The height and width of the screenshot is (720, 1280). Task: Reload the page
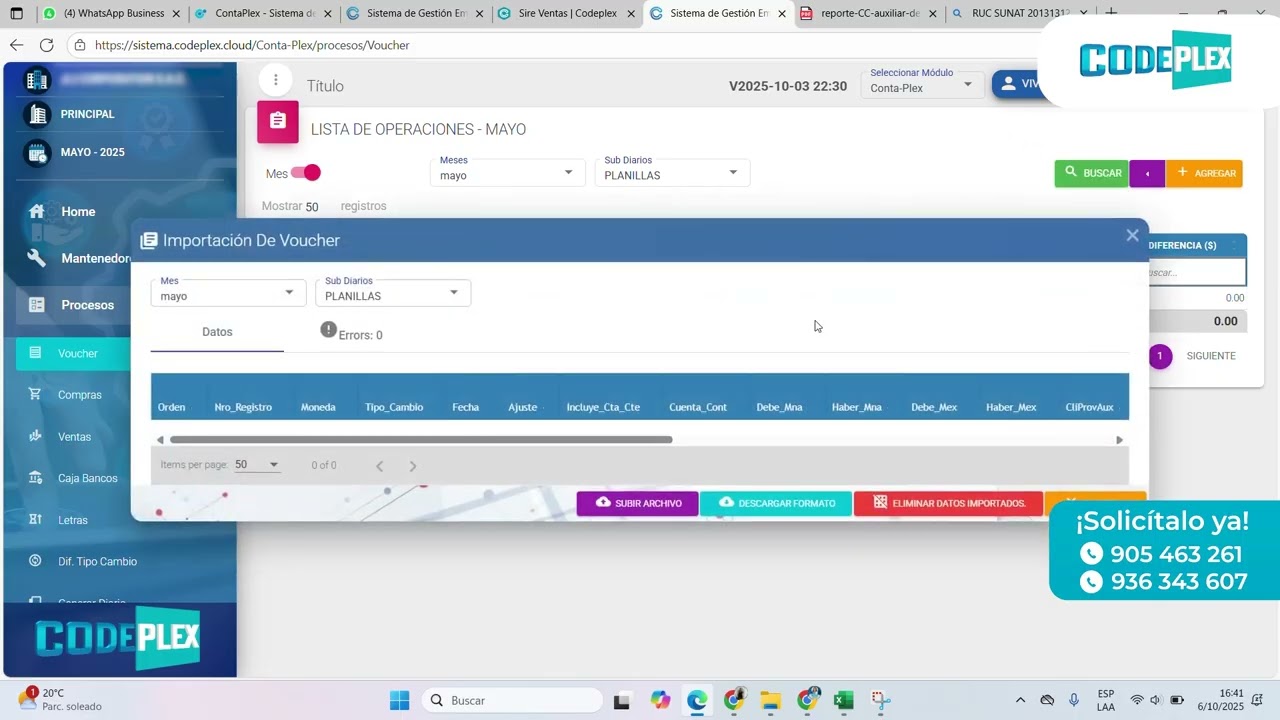[x=46, y=45]
